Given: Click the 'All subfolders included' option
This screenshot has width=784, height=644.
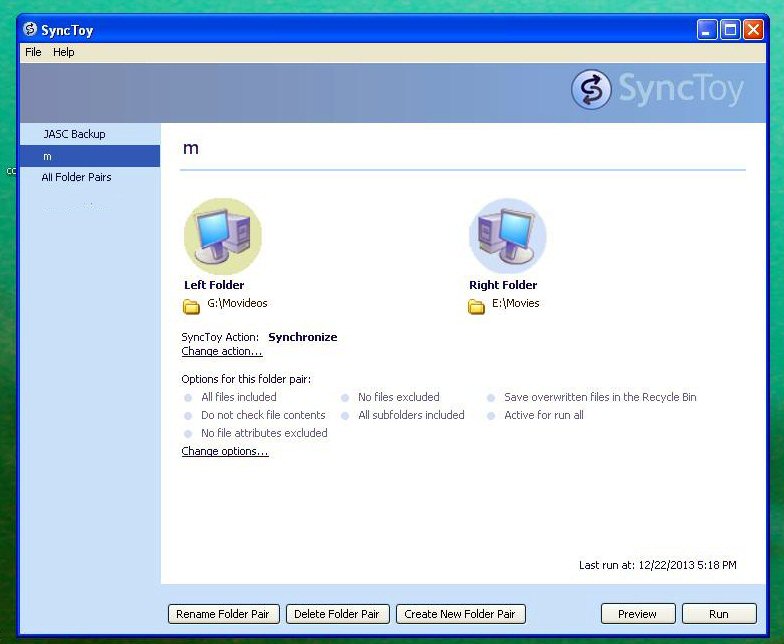Looking at the screenshot, I should tap(411, 415).
